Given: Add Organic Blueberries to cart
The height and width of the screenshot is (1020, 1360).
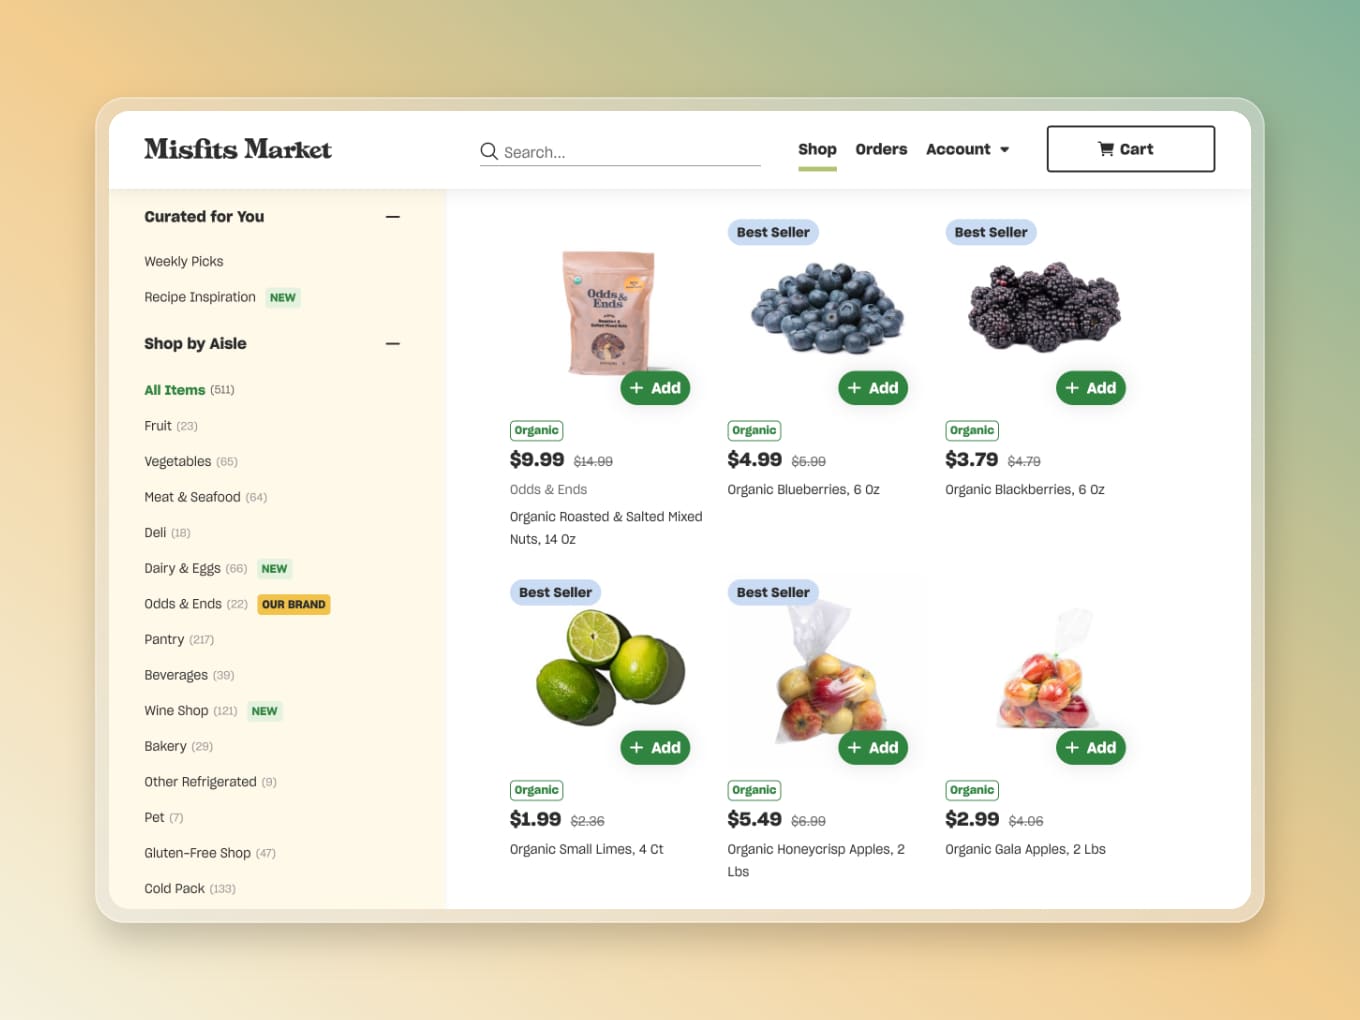Looking at the screenshot, I should click(873, 388).
